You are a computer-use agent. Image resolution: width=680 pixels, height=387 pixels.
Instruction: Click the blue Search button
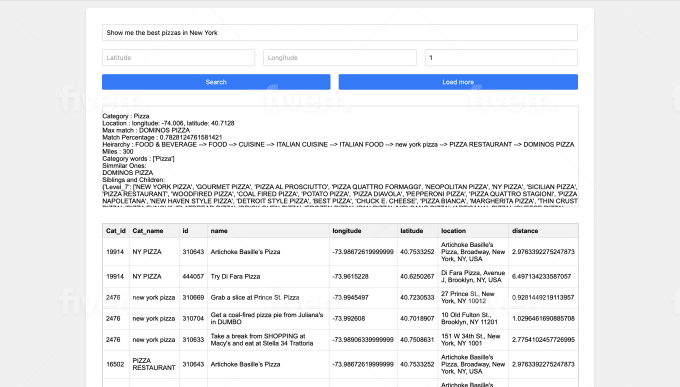coord(216,82)
